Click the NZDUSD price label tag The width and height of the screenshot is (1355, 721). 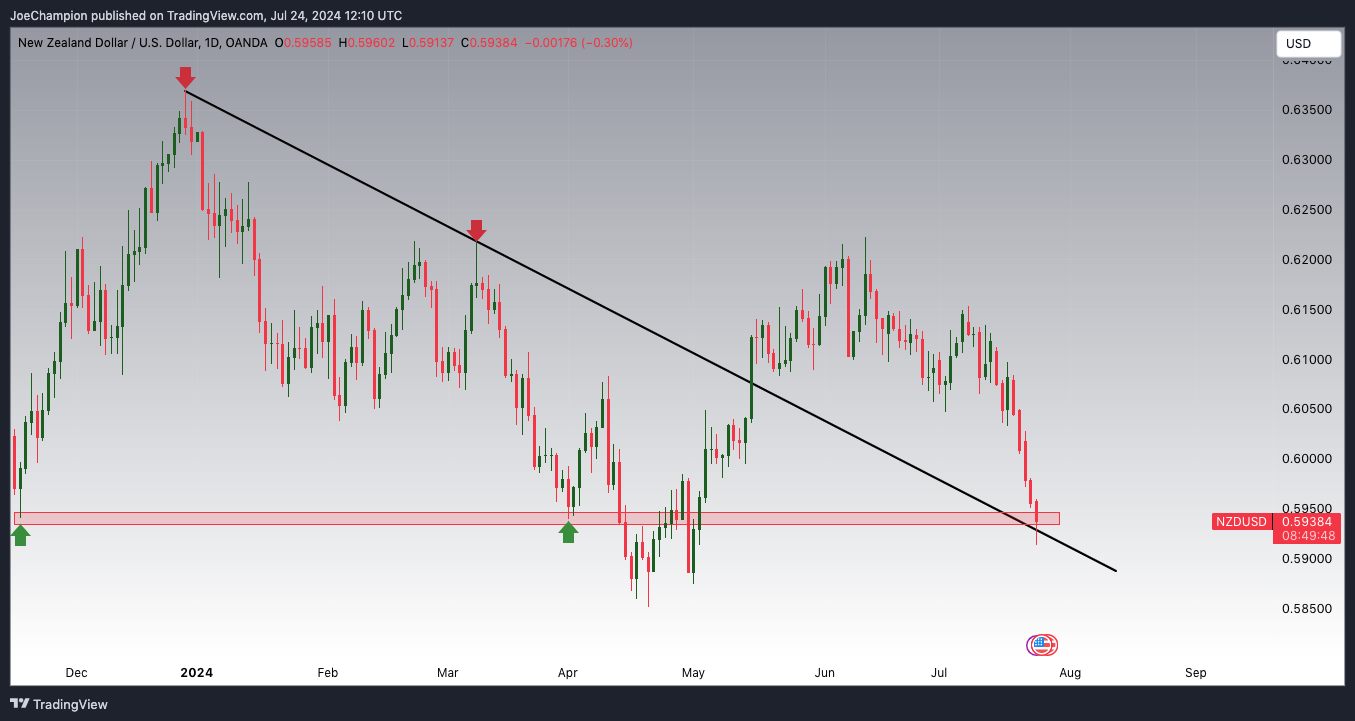pos(1241,522)
